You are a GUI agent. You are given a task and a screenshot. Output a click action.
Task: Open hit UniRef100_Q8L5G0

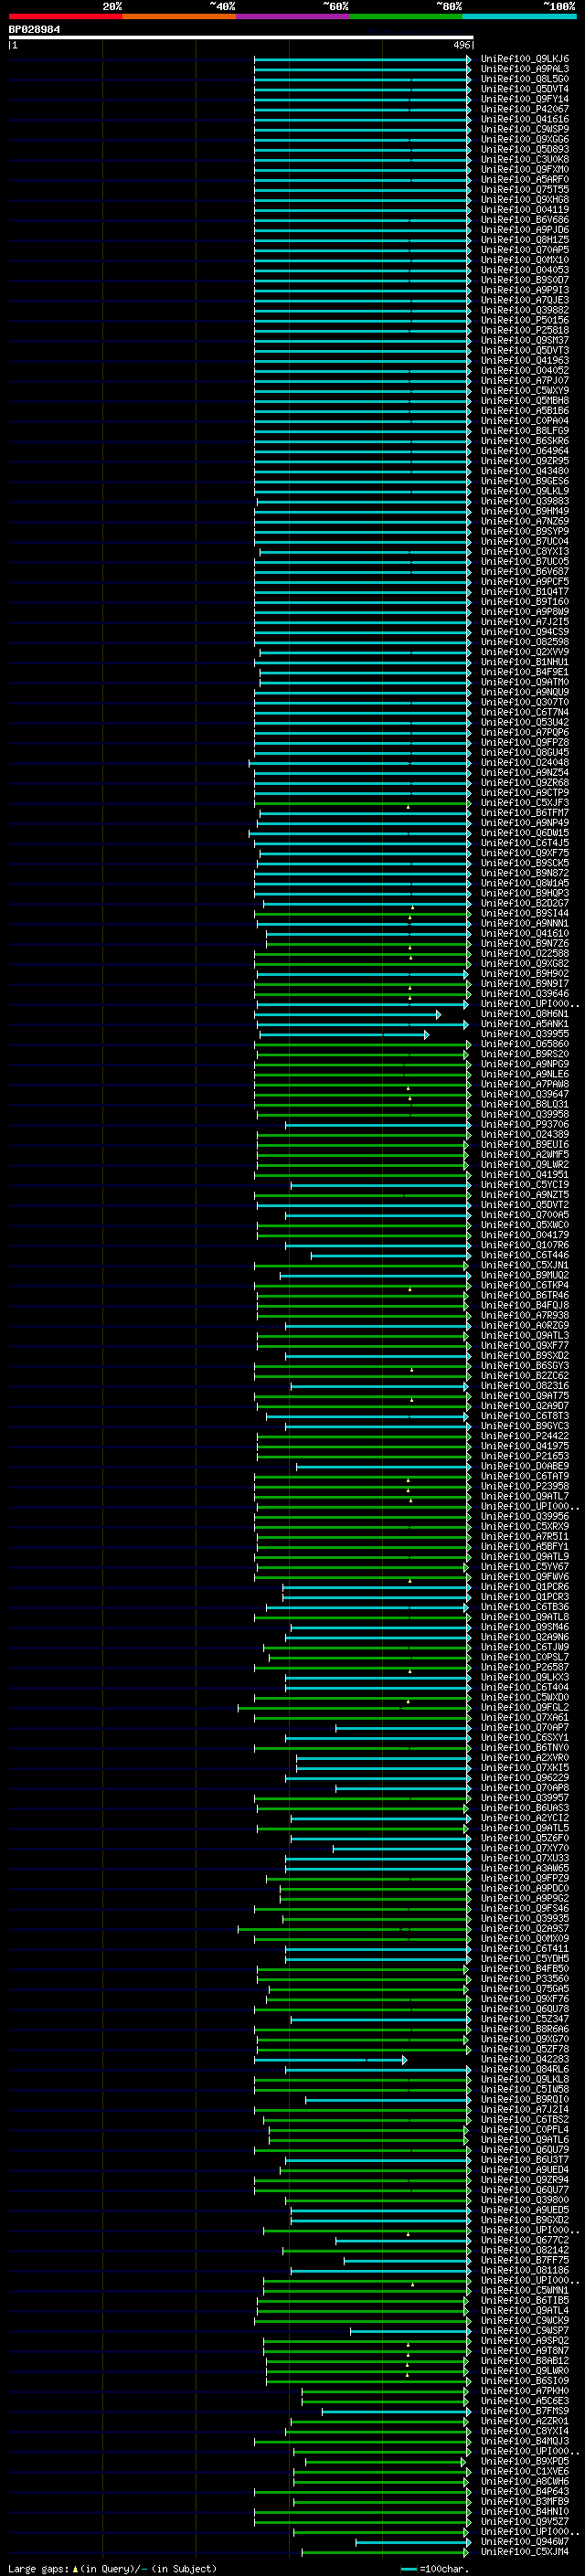tap(525, 79)
